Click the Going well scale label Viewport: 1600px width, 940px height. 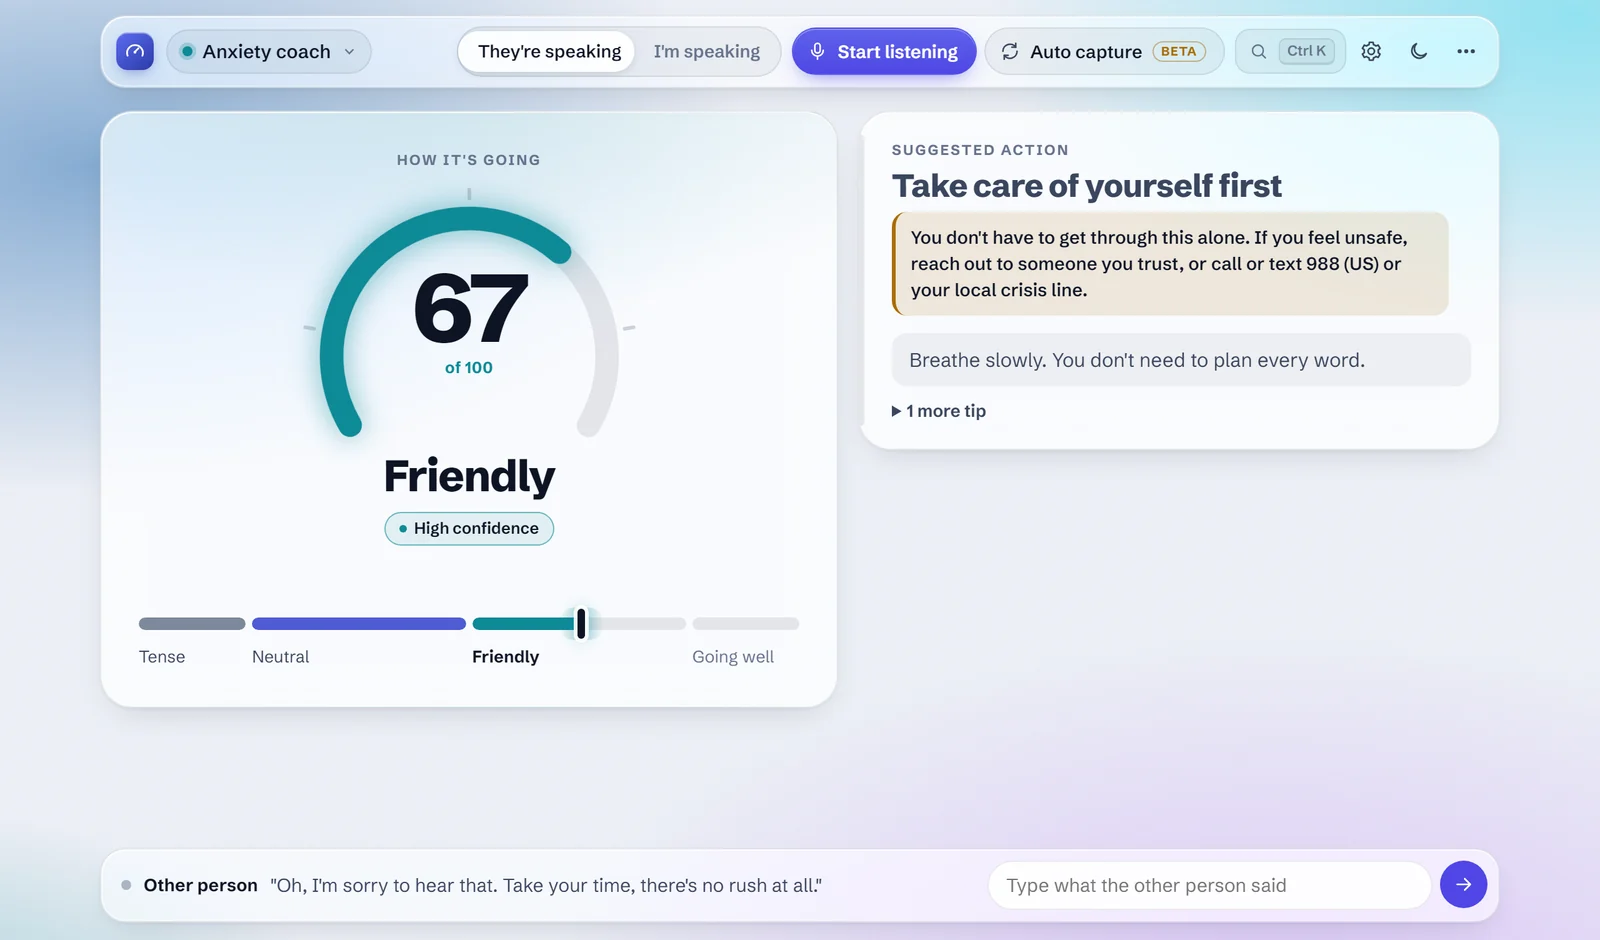[x=733, y=657]
